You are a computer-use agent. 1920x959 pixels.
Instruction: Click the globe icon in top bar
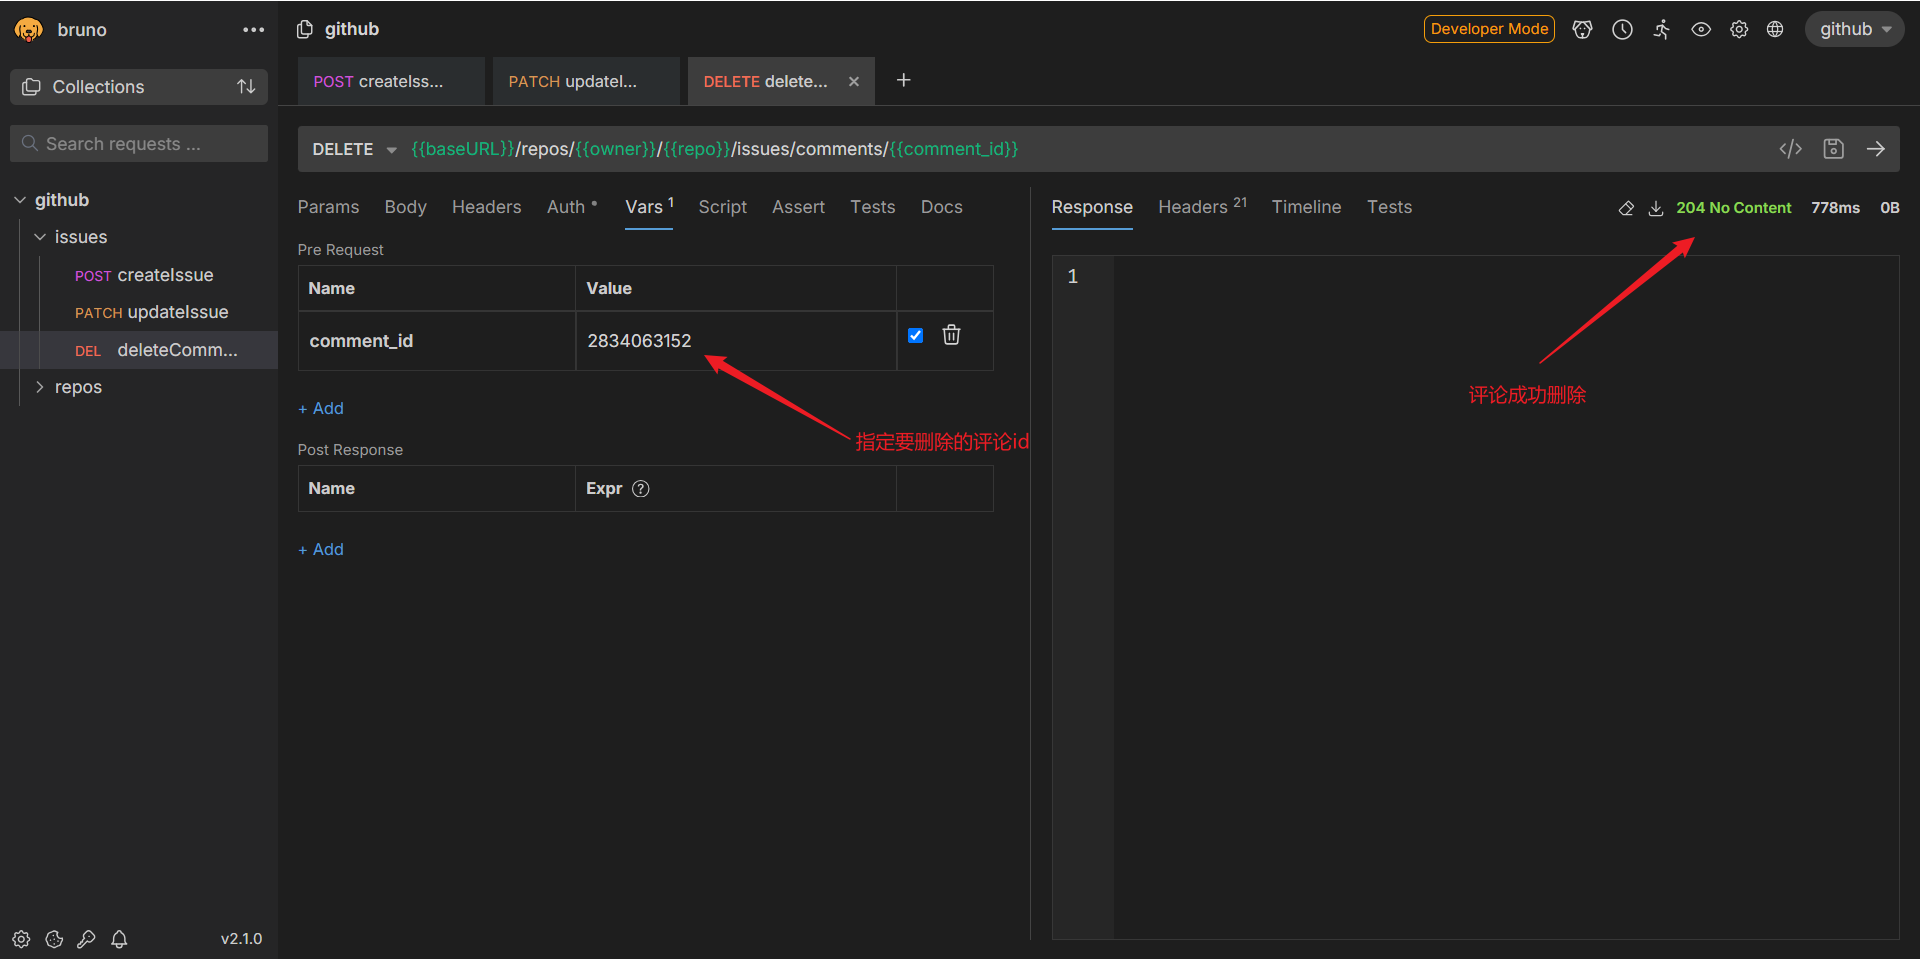(x=1775, y=29)
